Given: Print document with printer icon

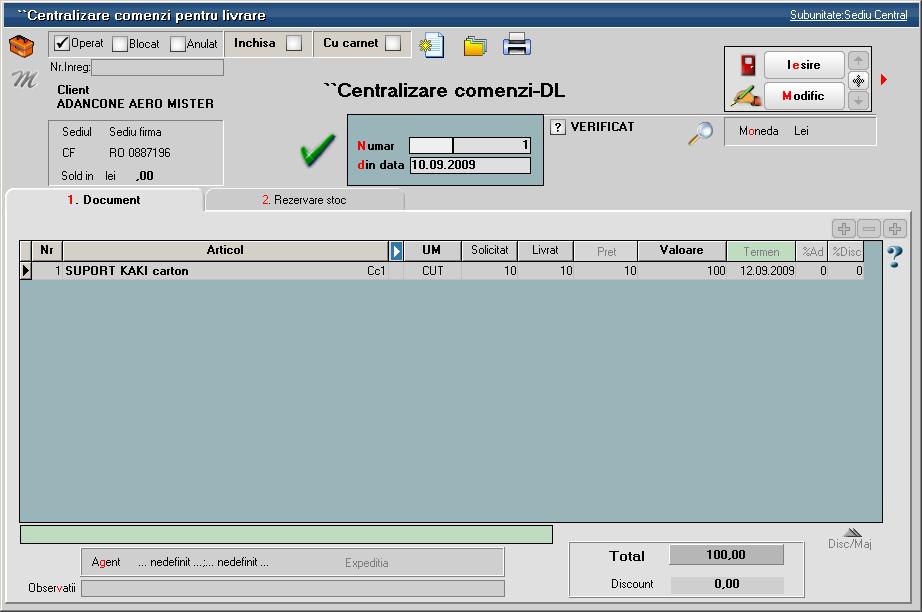Looking at the screenshot, I should pos(517,45).
